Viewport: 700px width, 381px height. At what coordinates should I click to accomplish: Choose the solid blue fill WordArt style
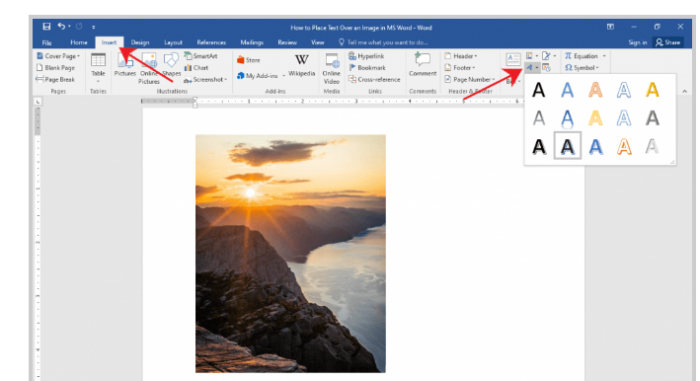(x=567, y=90)
